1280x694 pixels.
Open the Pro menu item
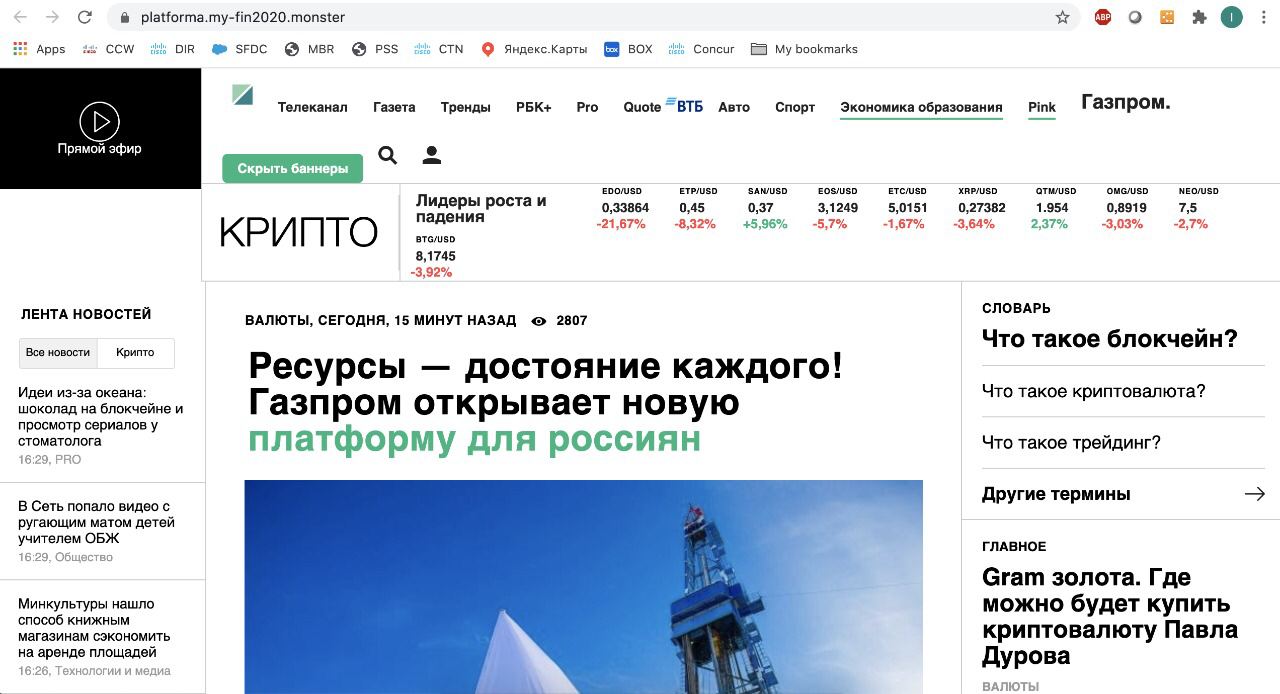tap(587, 107)
